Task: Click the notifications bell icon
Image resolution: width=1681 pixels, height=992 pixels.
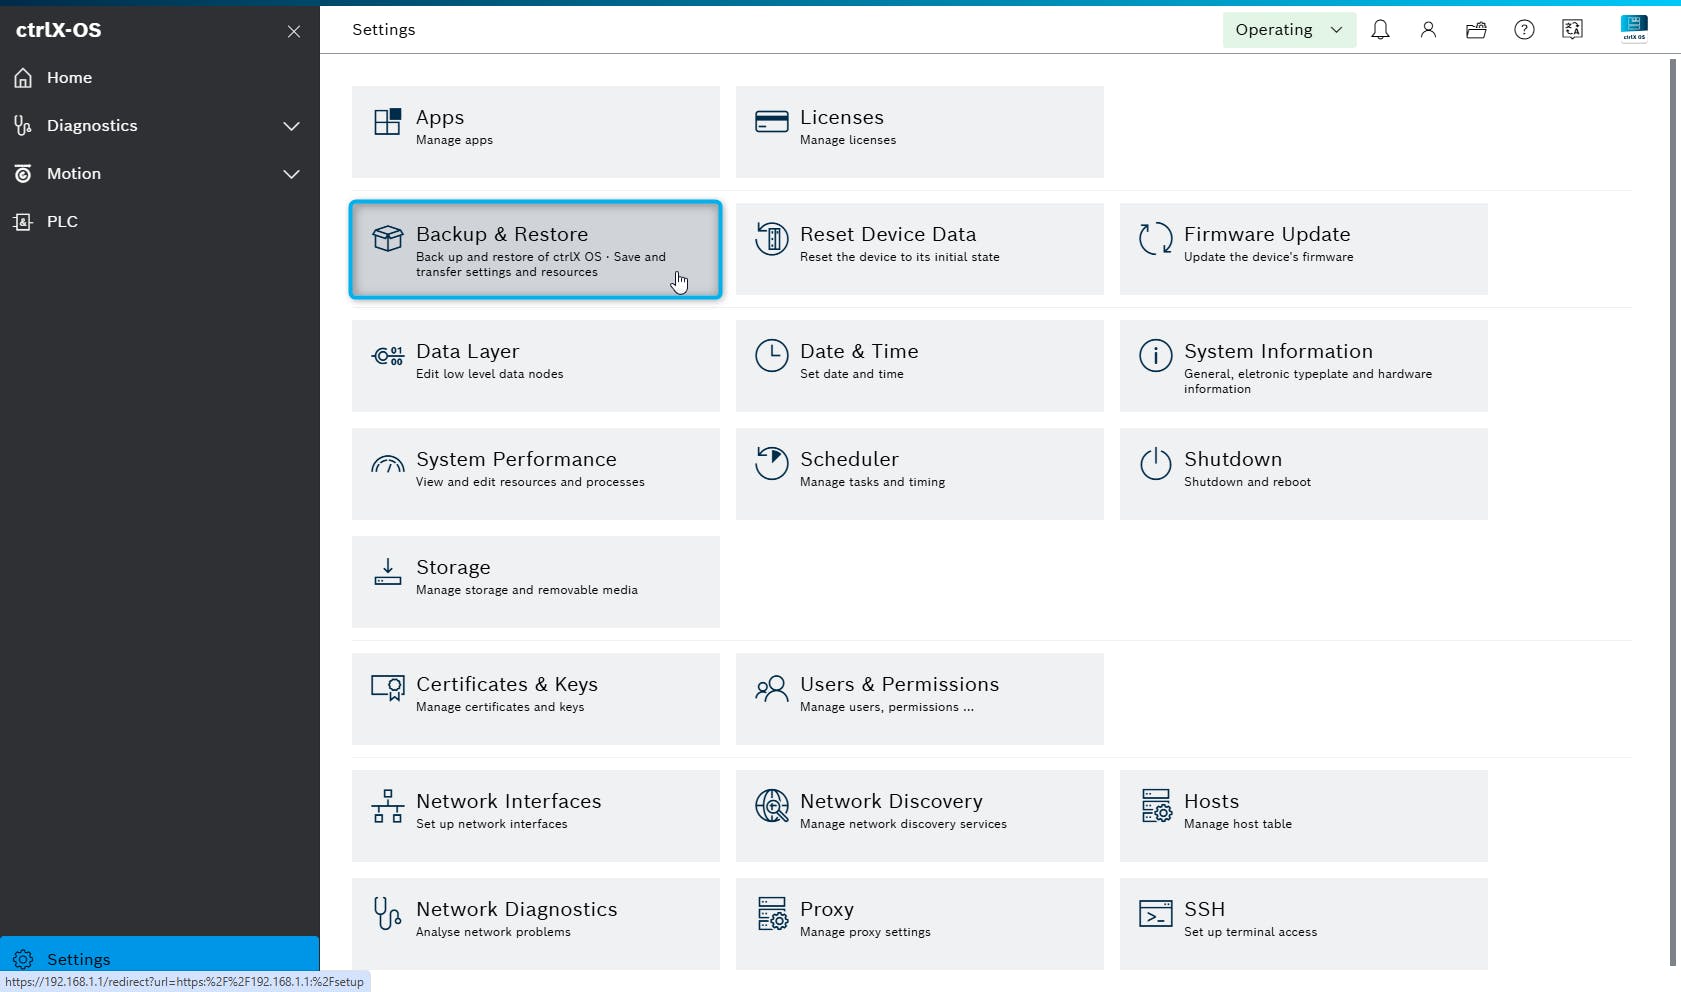Action: coord(1380,30)
